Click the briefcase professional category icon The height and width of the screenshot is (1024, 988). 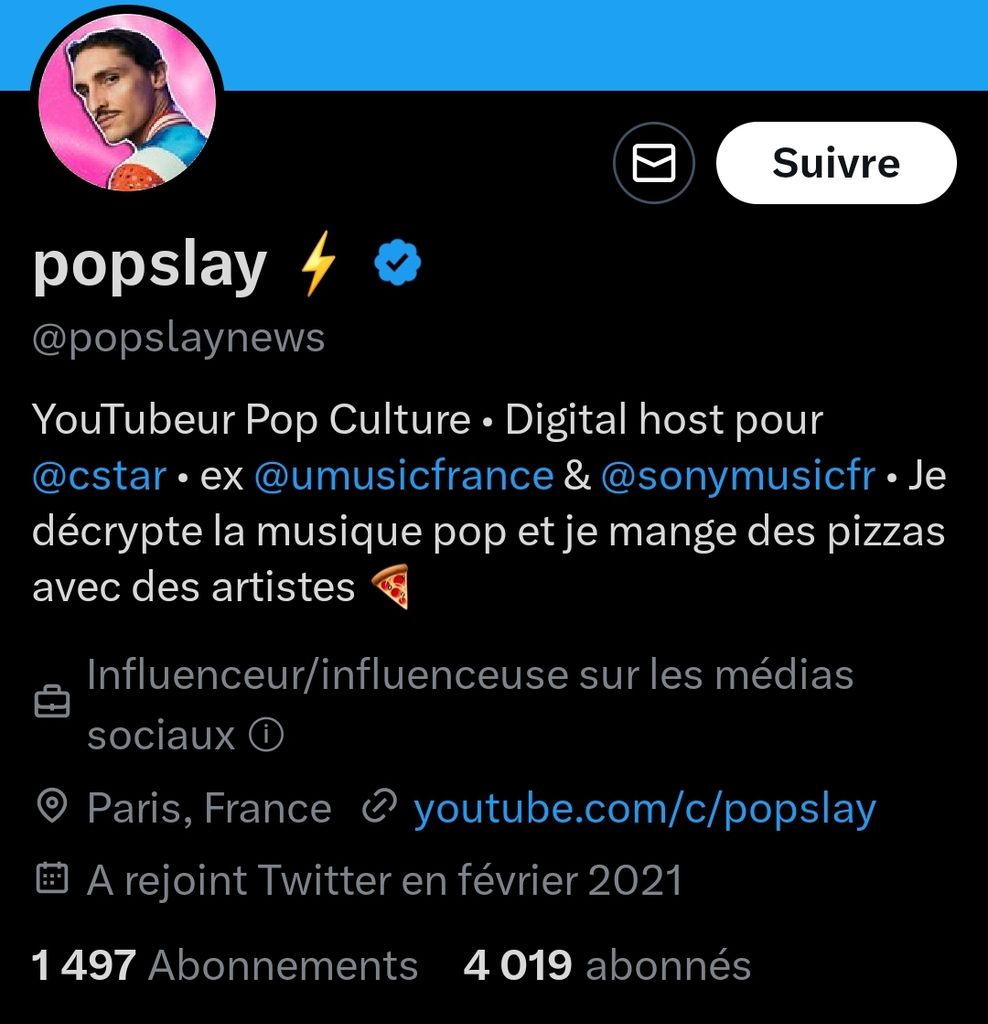pos(52,704)
